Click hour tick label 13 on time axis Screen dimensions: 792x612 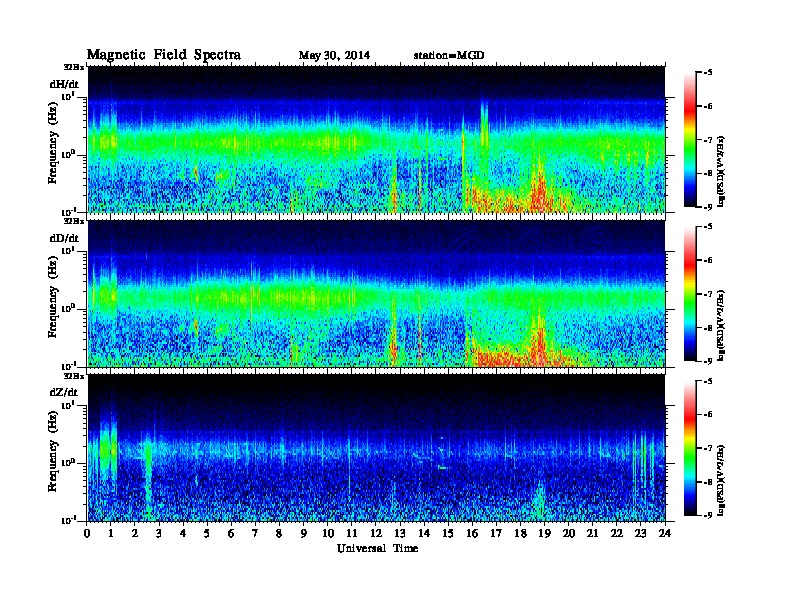click(x=400, y=533)
